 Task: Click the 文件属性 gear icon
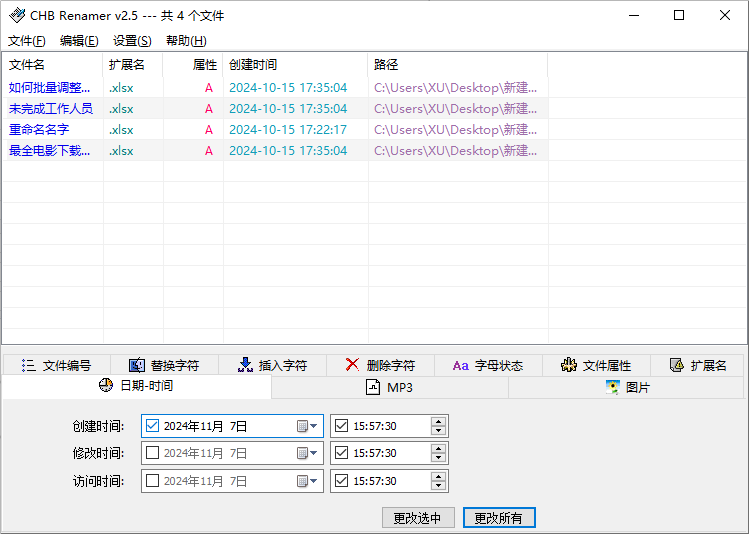(x=569, y=366)
